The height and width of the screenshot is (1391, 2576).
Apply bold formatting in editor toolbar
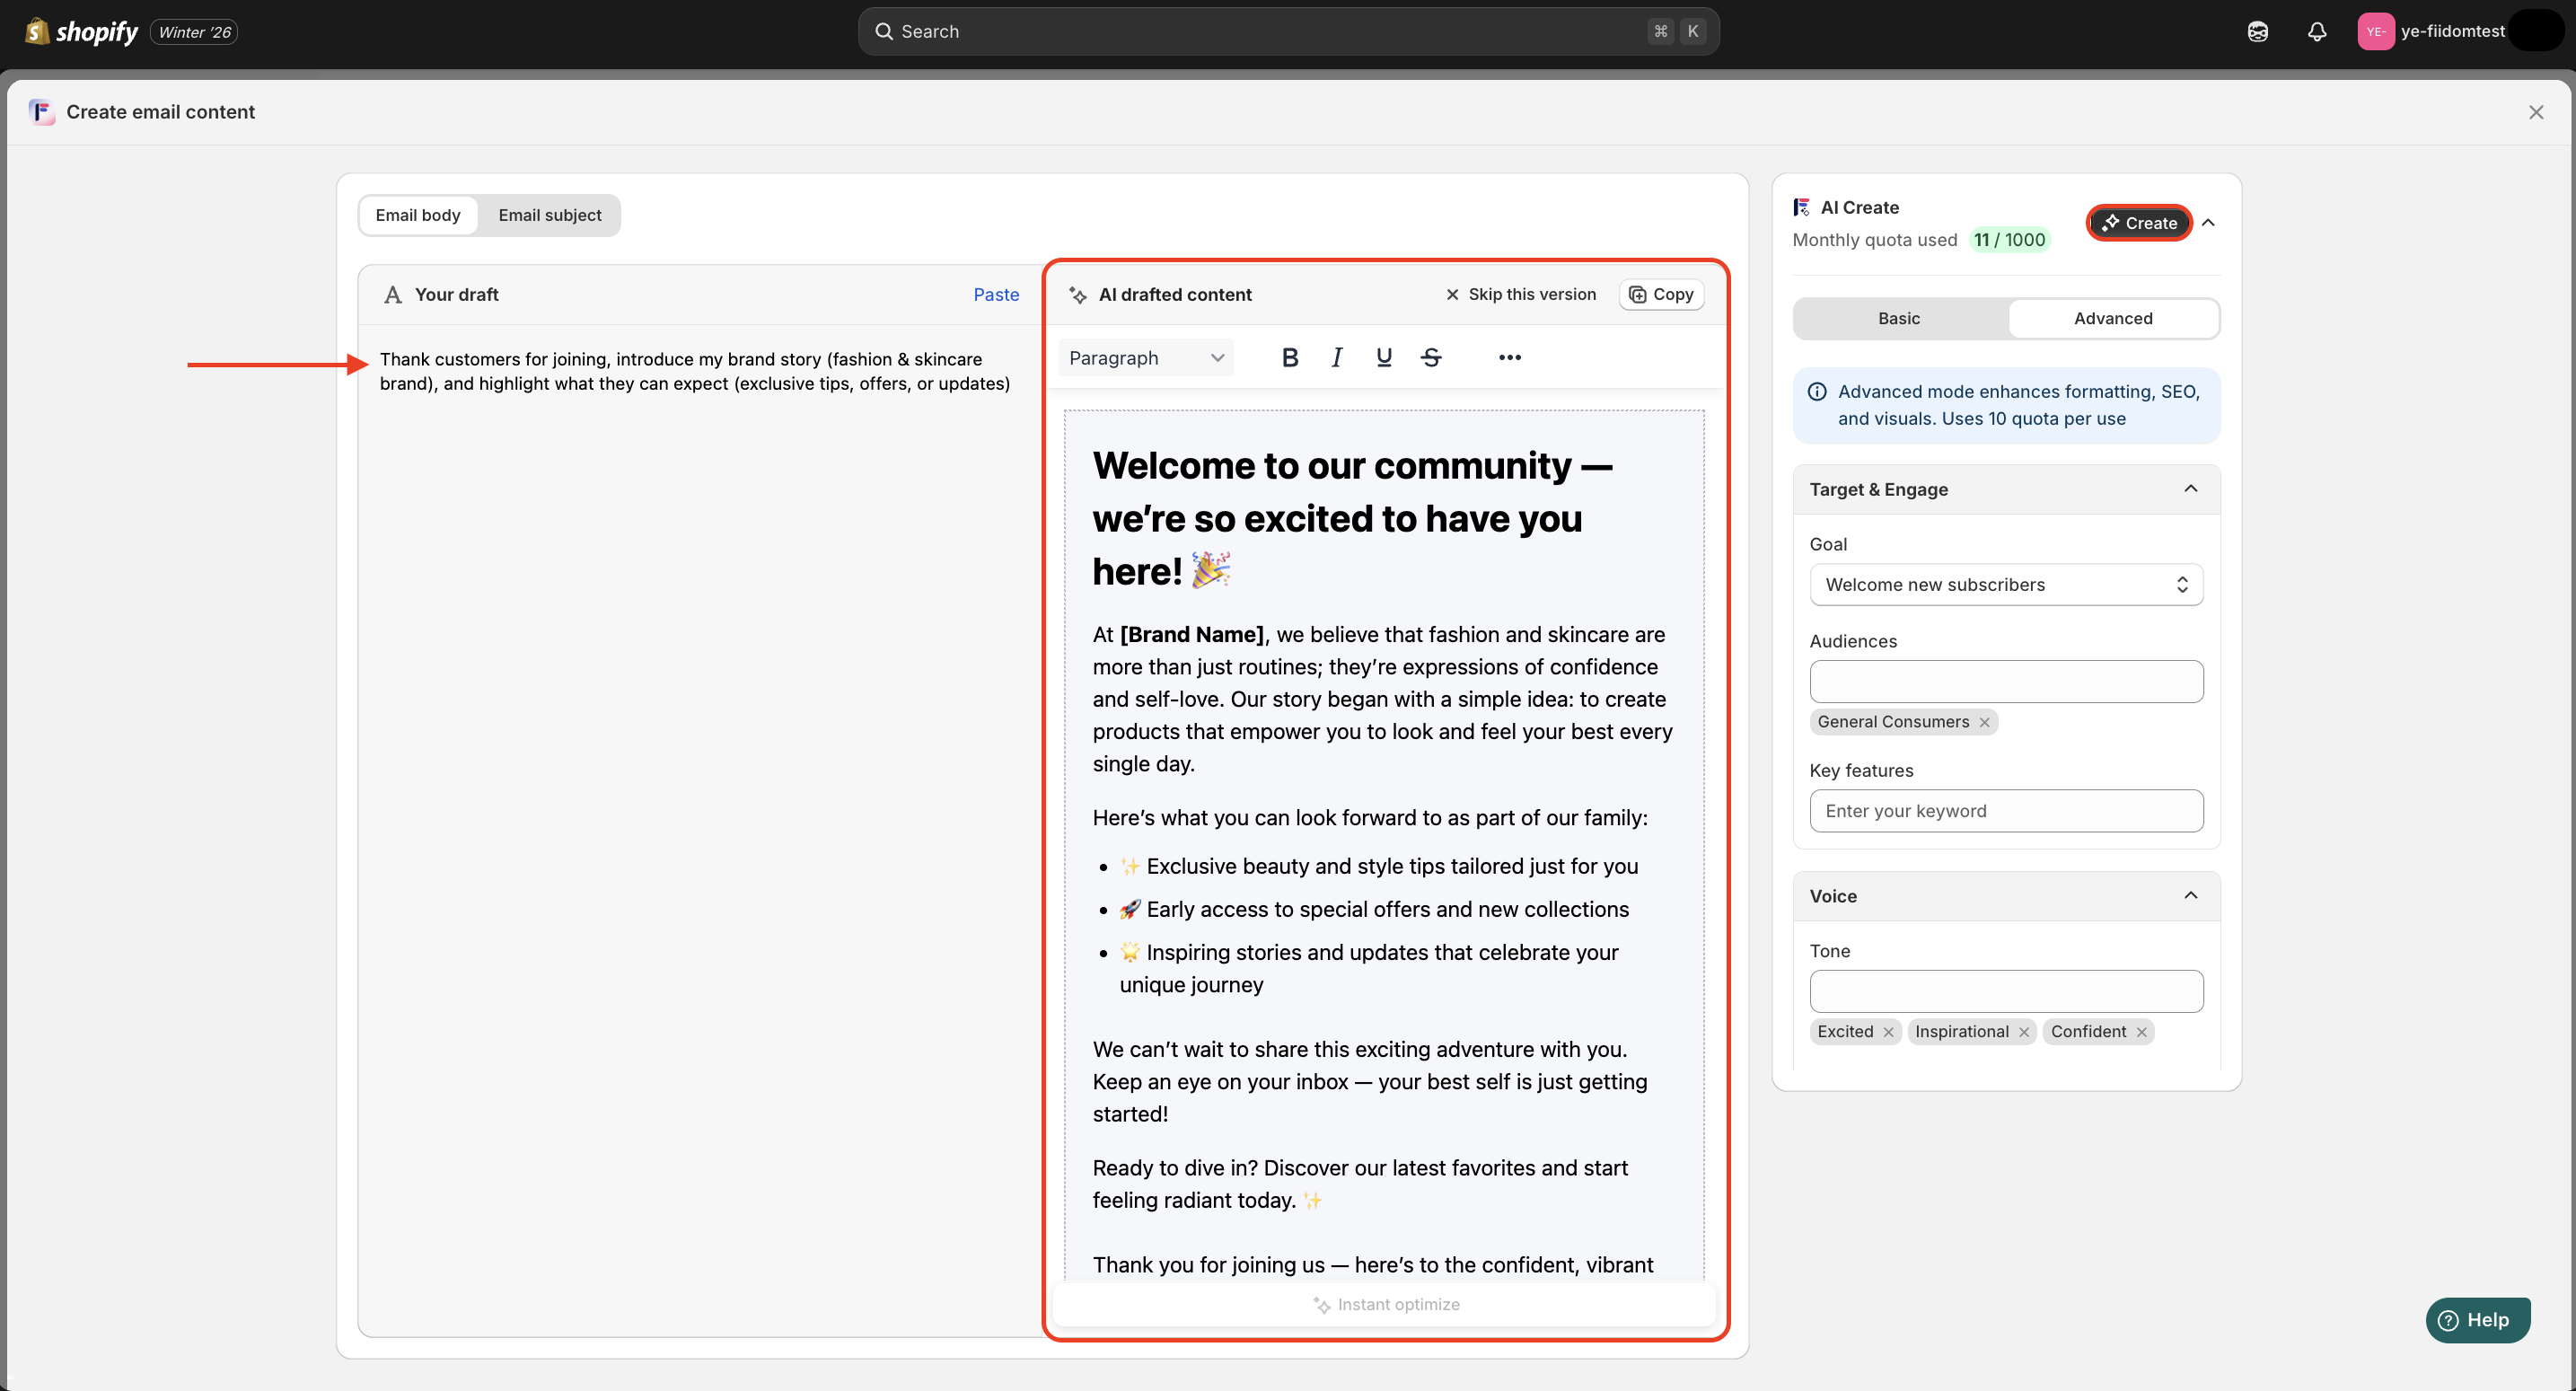pyautogui.click(x=1290, y=358)
